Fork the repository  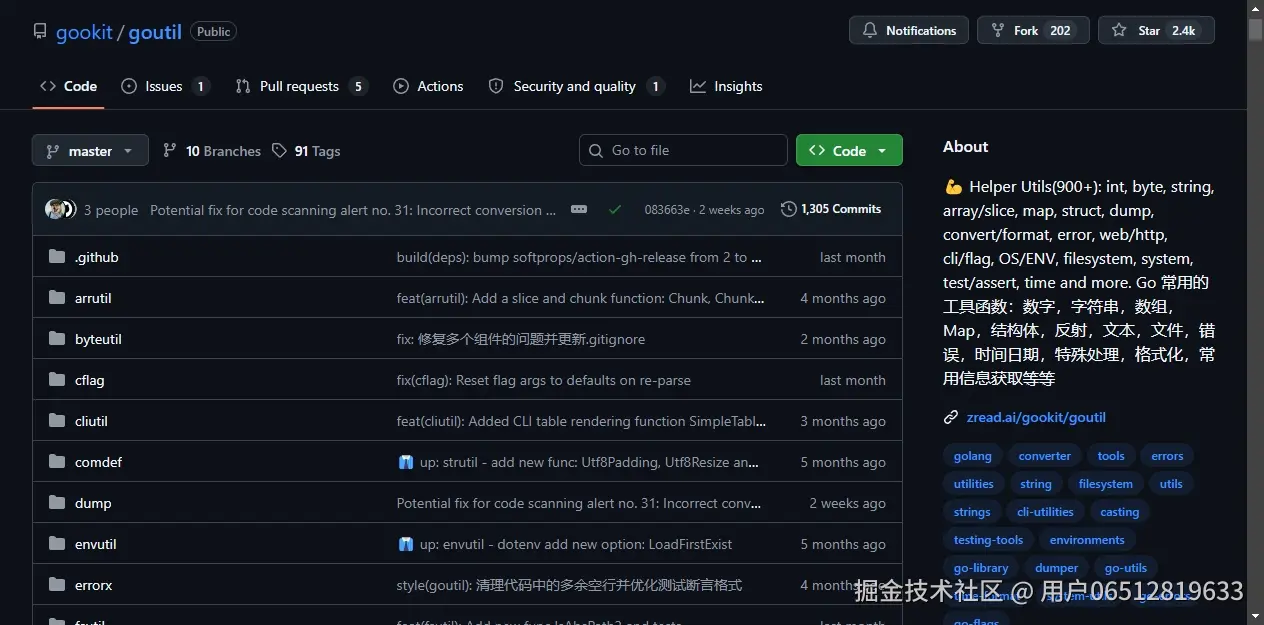(1032, 30)
